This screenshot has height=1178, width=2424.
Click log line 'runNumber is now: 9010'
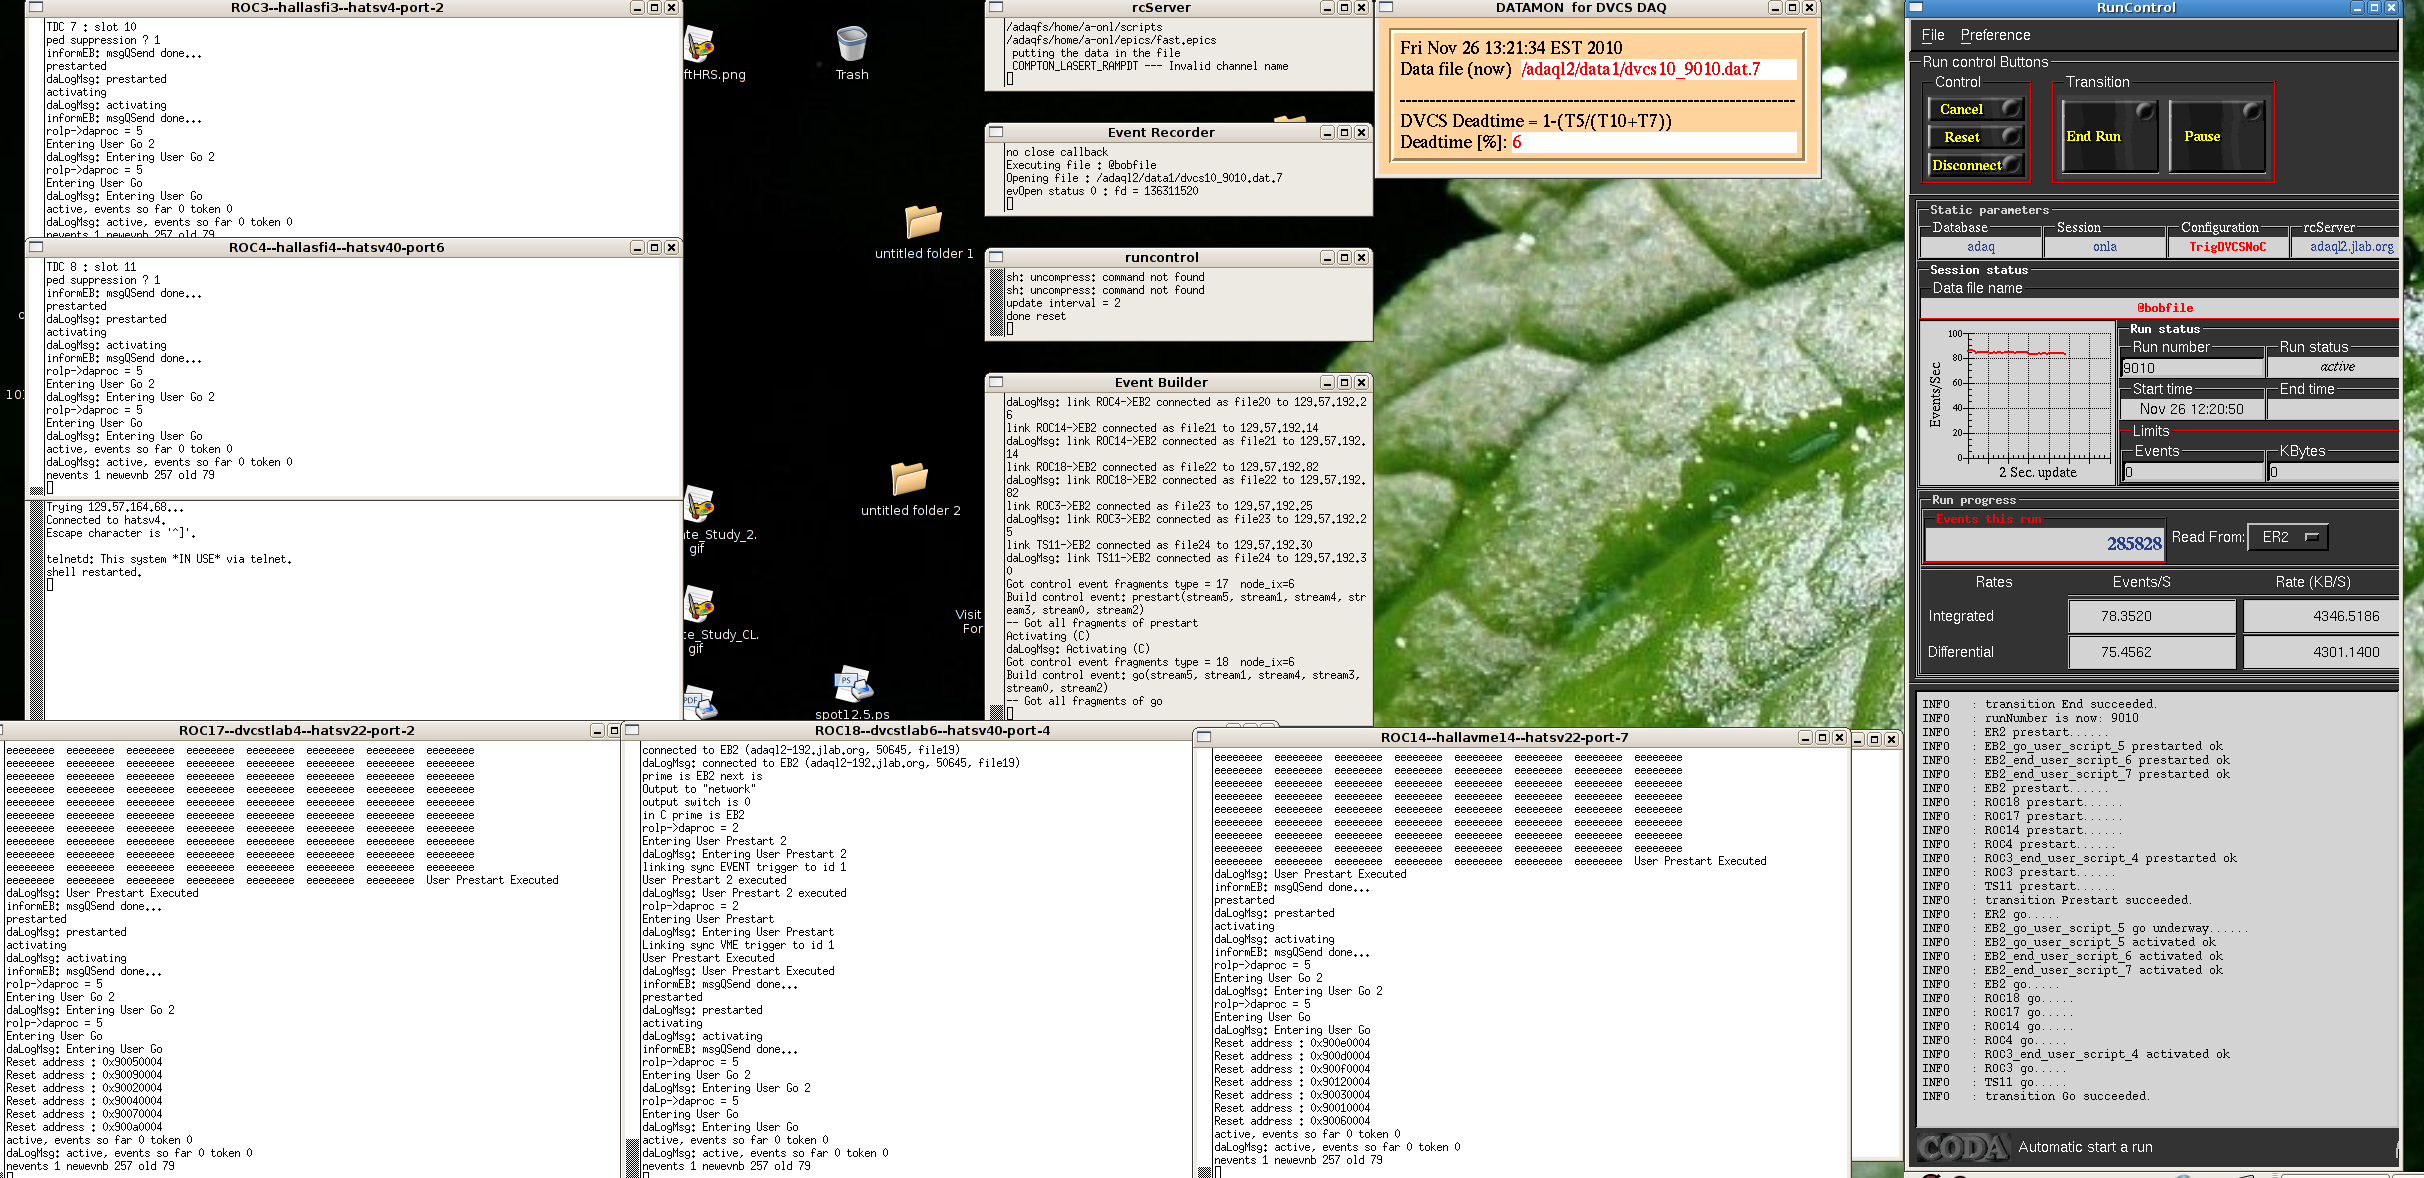(x=2061, y=718)
